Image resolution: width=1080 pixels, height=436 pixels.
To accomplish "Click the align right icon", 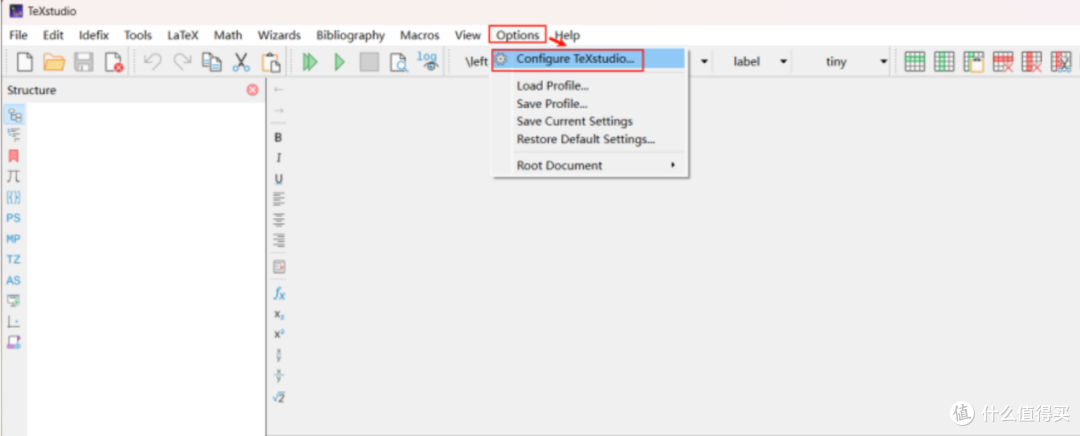I will 279,240.
